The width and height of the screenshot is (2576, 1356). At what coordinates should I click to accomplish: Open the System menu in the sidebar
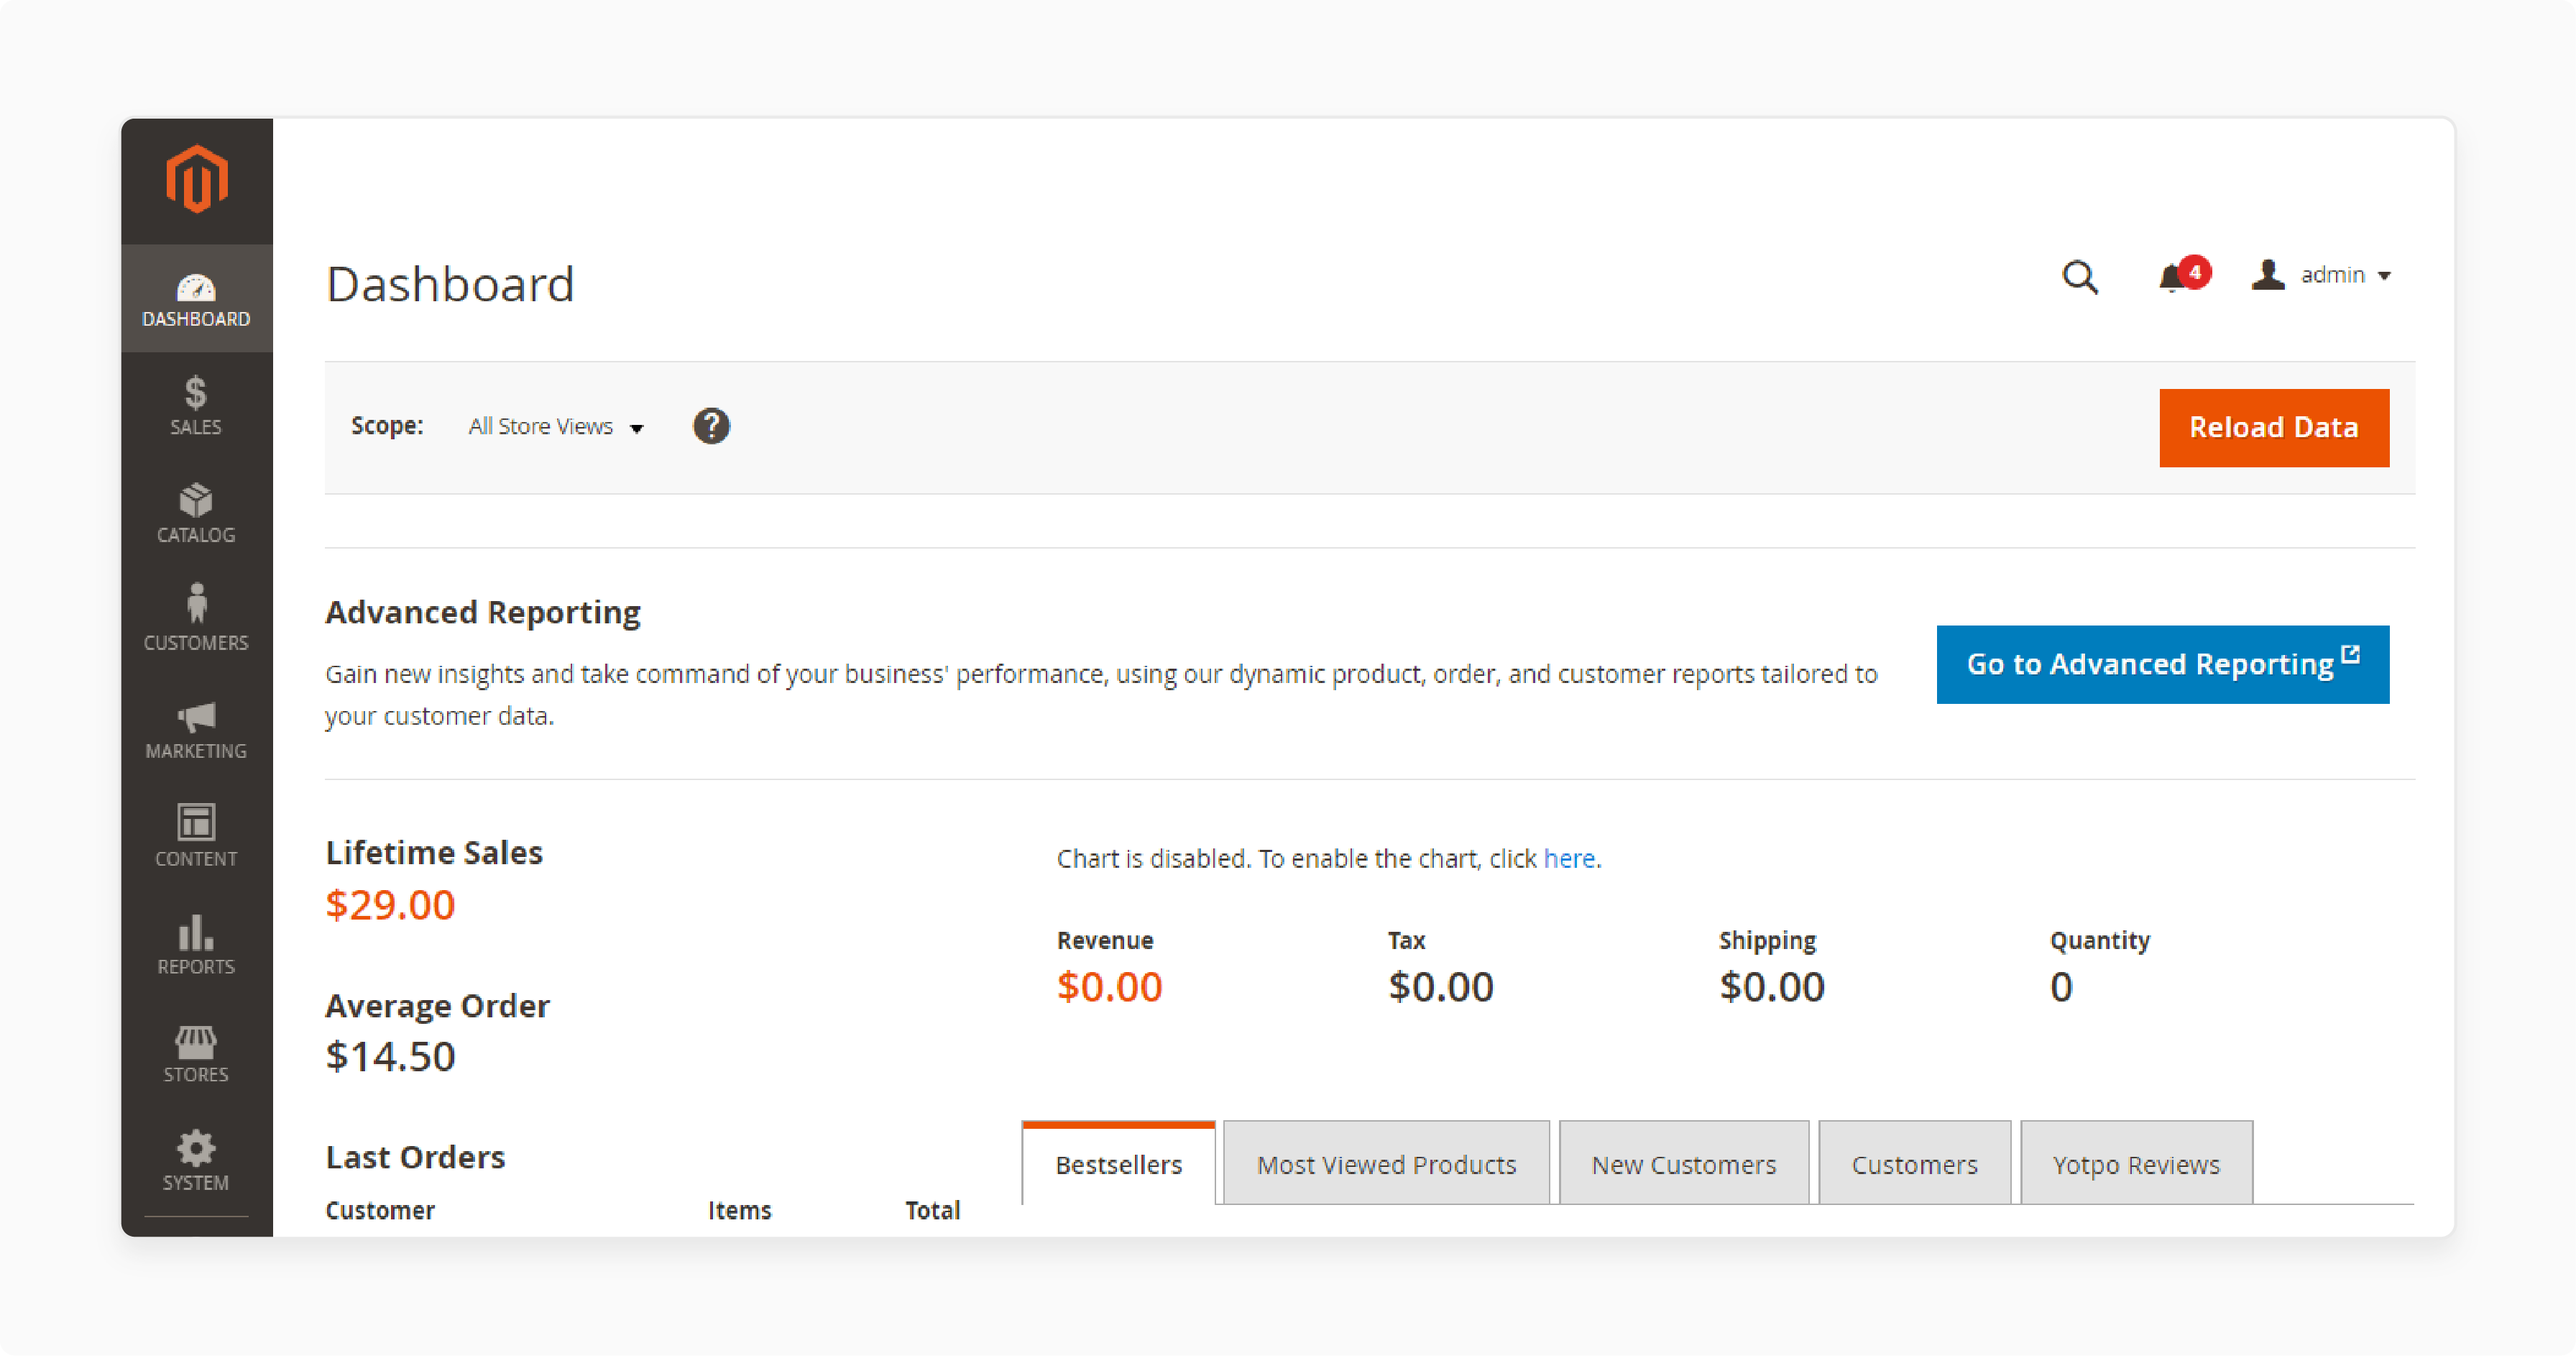pyautogui.click(x=196, y=1162)
